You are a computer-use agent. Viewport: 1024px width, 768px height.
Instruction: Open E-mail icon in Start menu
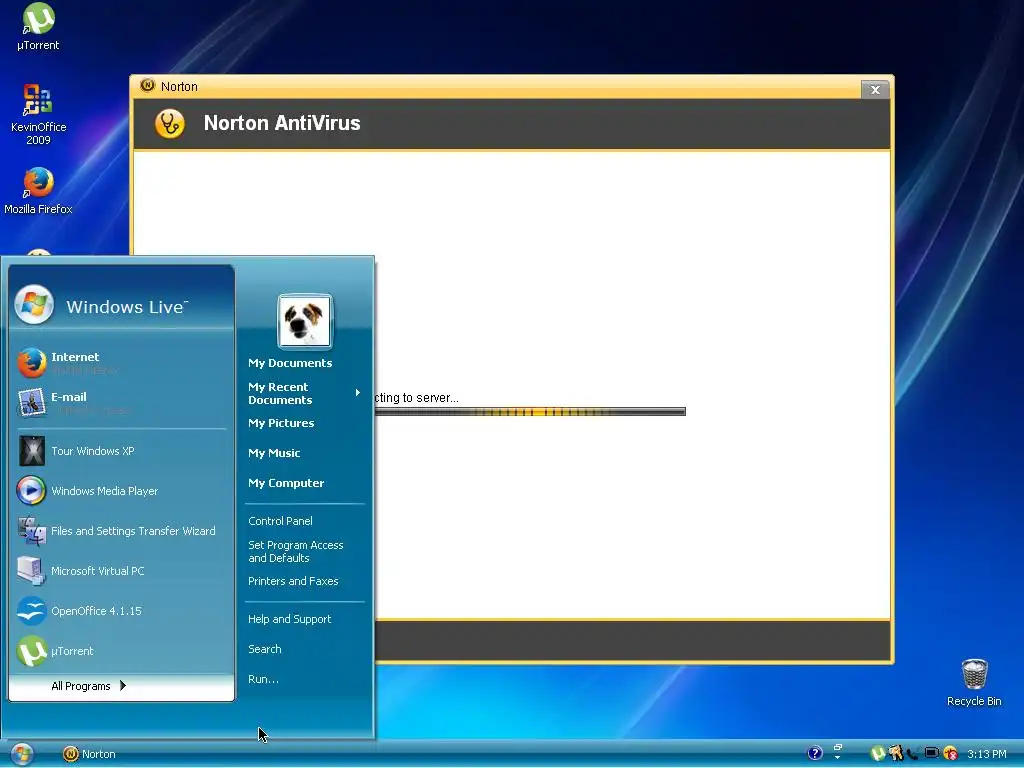[x=31, y=403]
